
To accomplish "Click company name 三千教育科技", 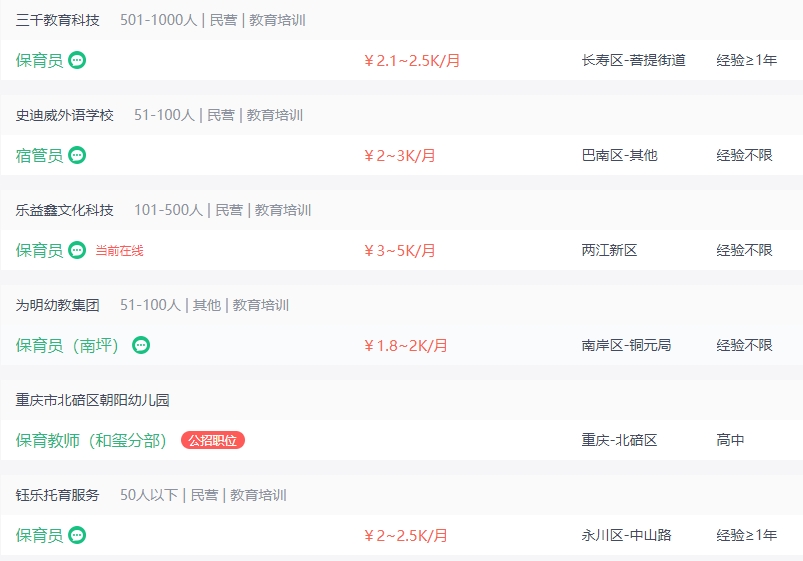I will pos(57,20).
